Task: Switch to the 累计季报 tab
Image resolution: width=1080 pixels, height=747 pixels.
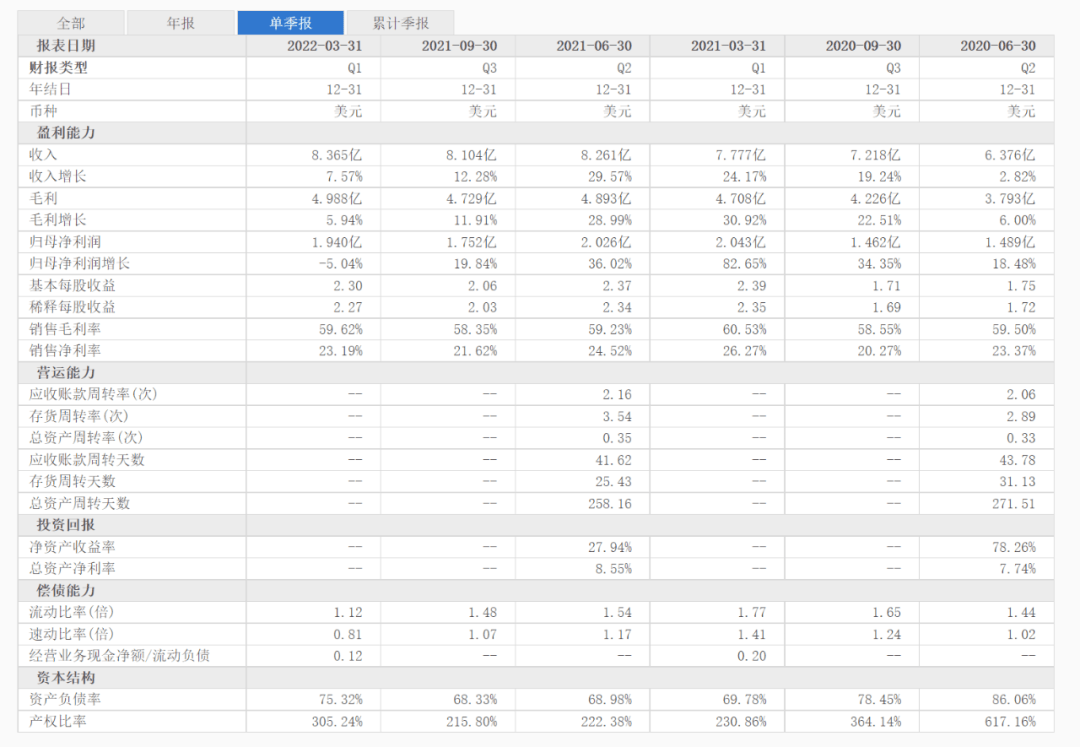Action: pyautogui.click(x=399, y=21)
